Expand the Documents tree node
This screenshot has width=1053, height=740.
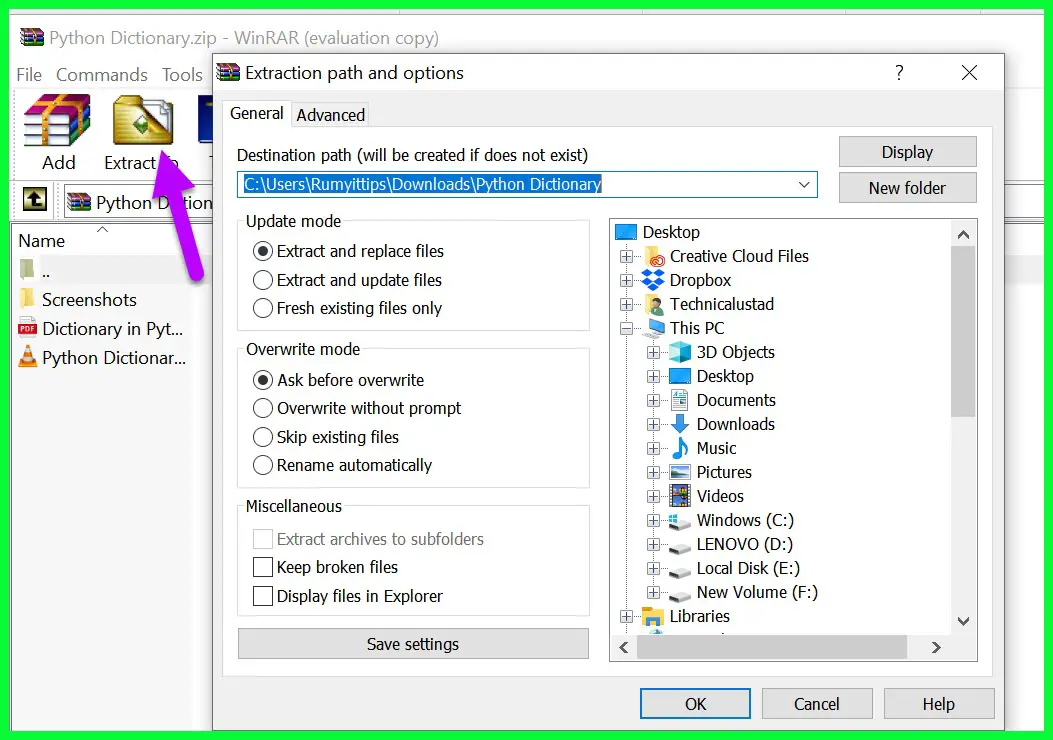click(x=653, y=400)
